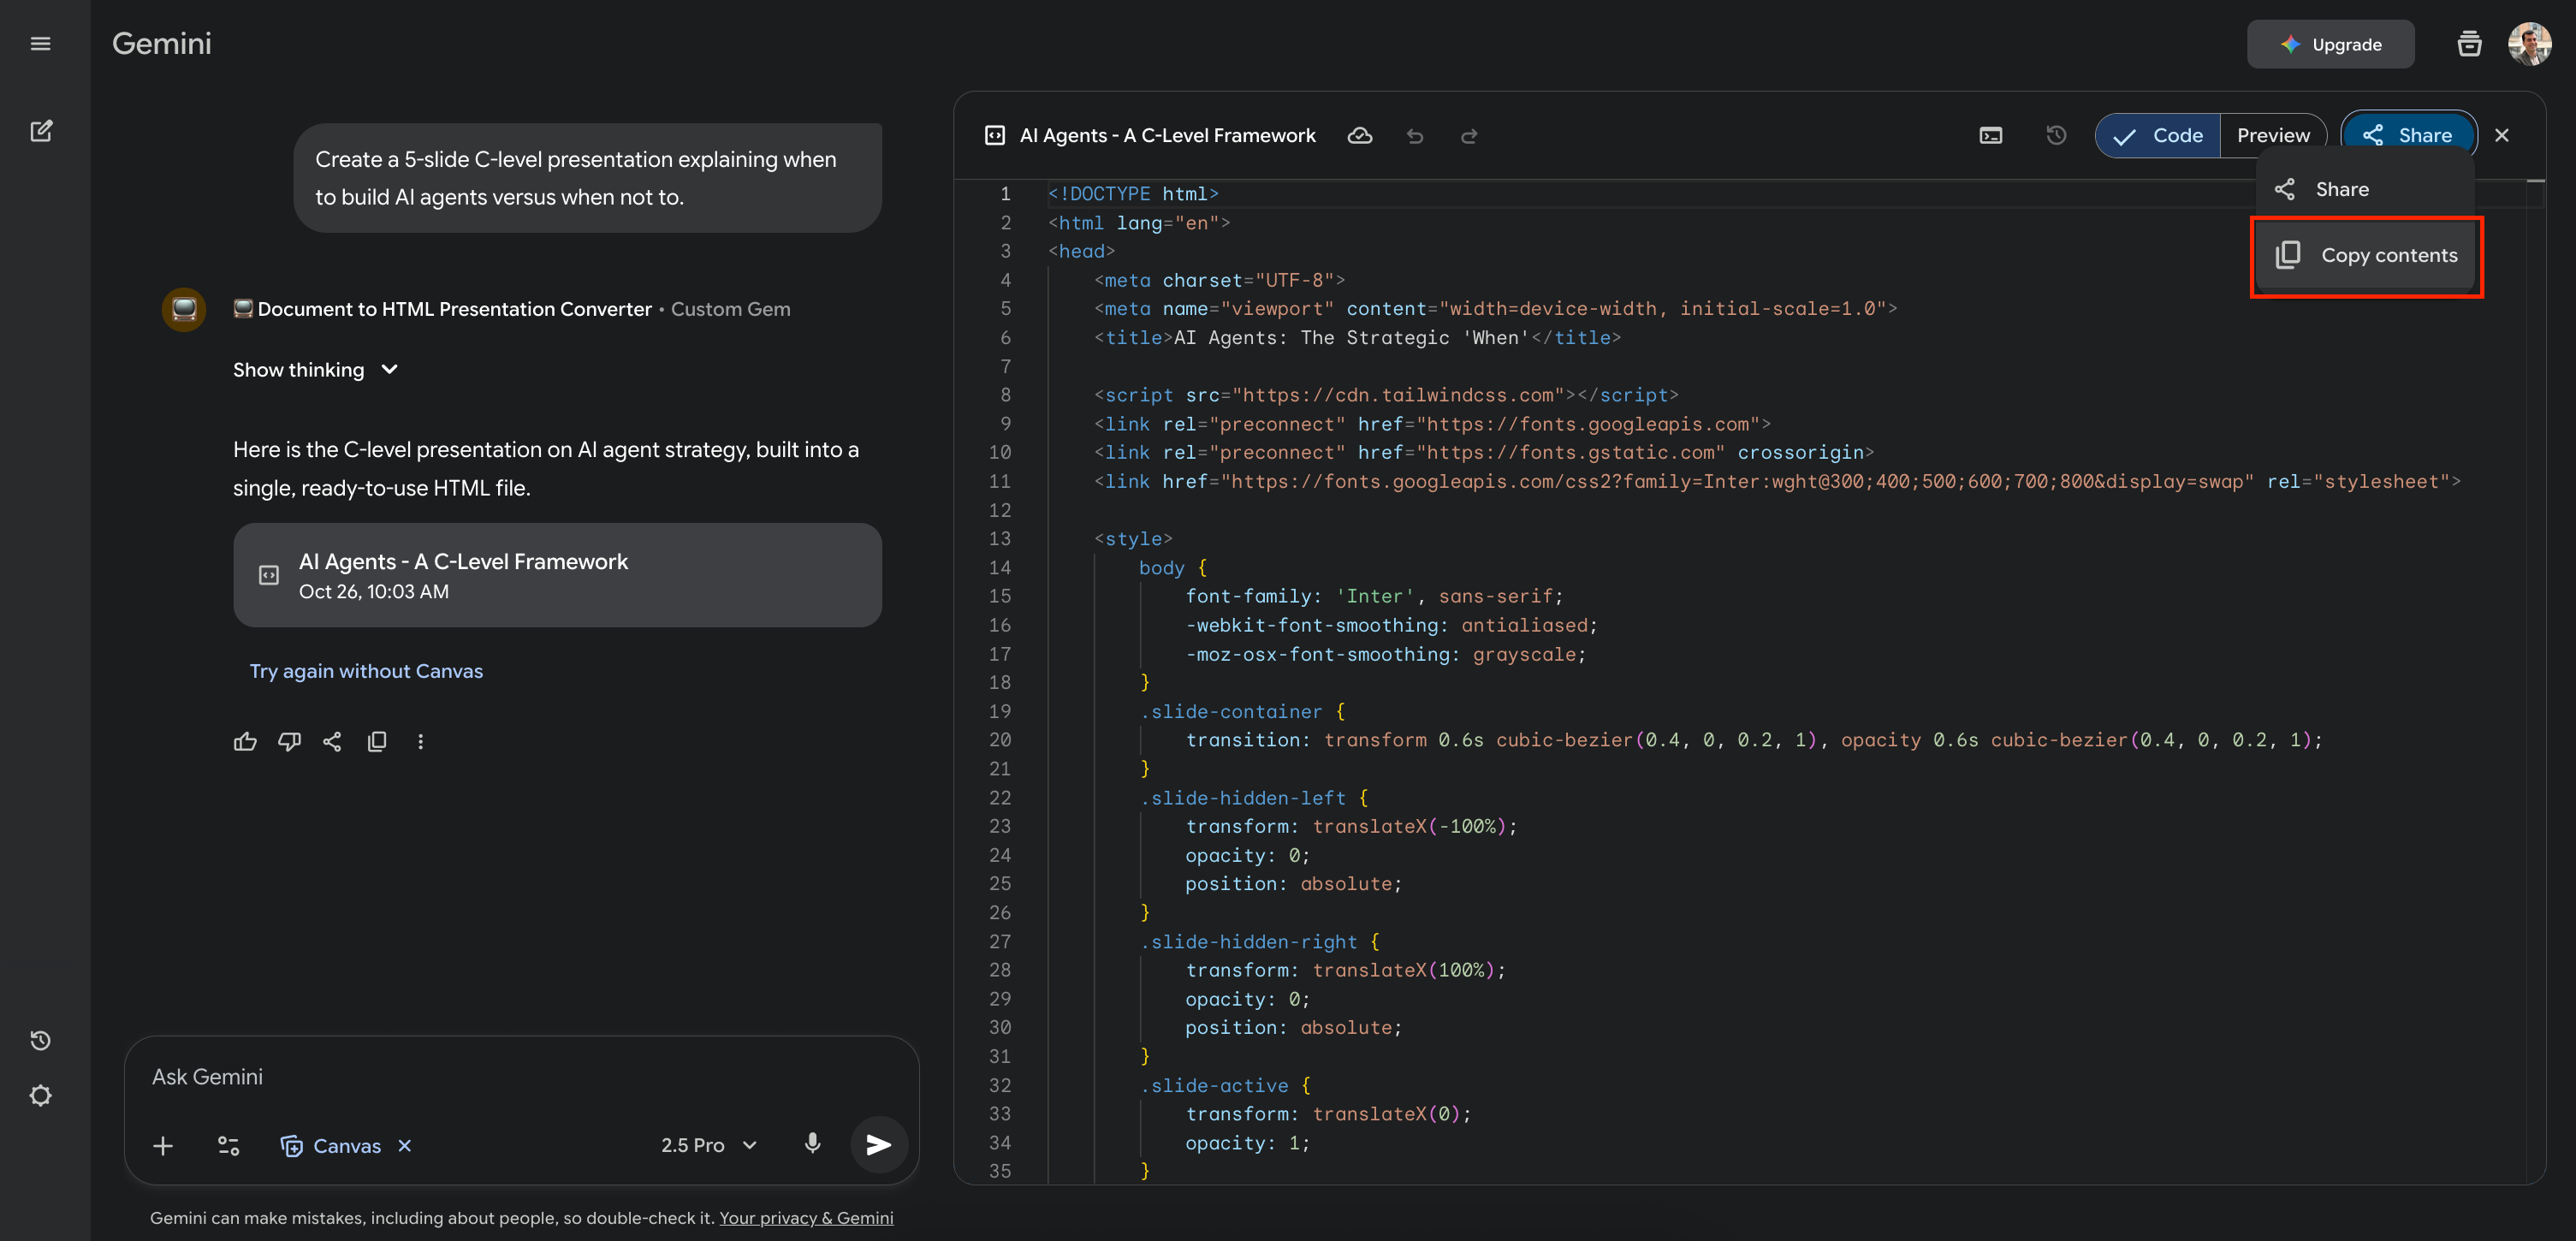Viewport: 2576px width, 1241px height.
Task: Click the Ask Gemini input field
Action: (520, 1076)
